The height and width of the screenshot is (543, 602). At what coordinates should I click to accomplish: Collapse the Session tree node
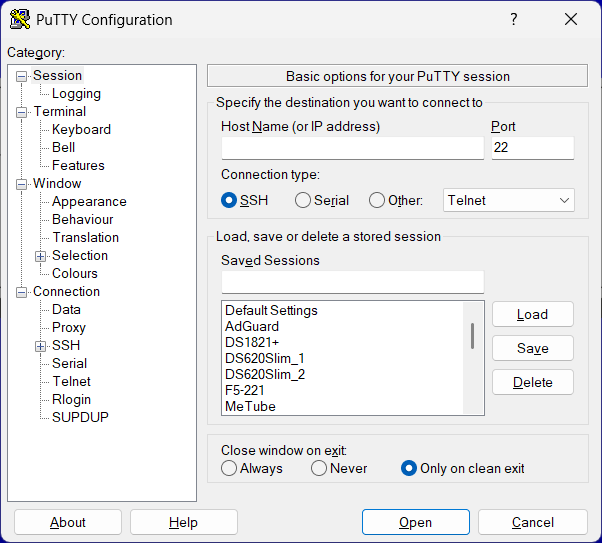click(22, 76)
